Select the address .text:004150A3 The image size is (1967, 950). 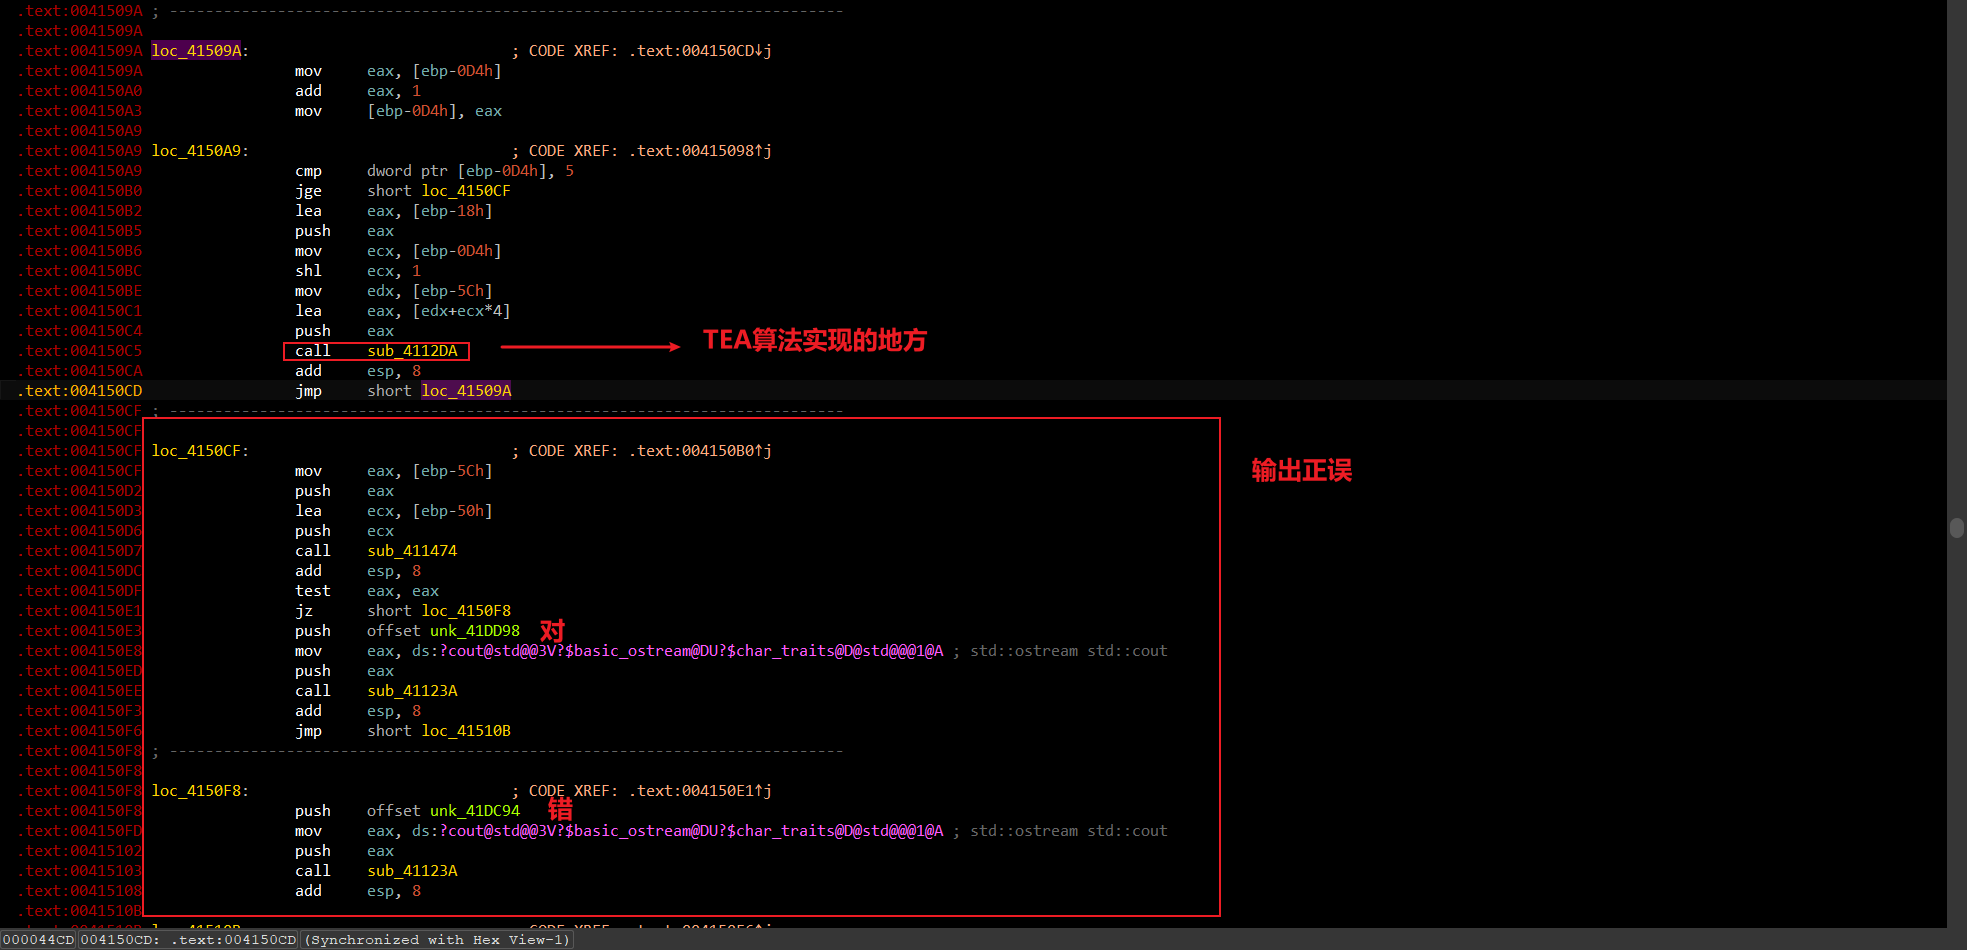[80, 111]
